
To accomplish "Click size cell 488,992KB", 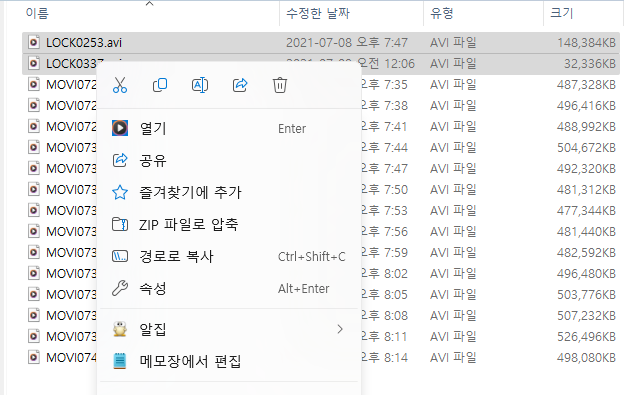I will 587,127.
